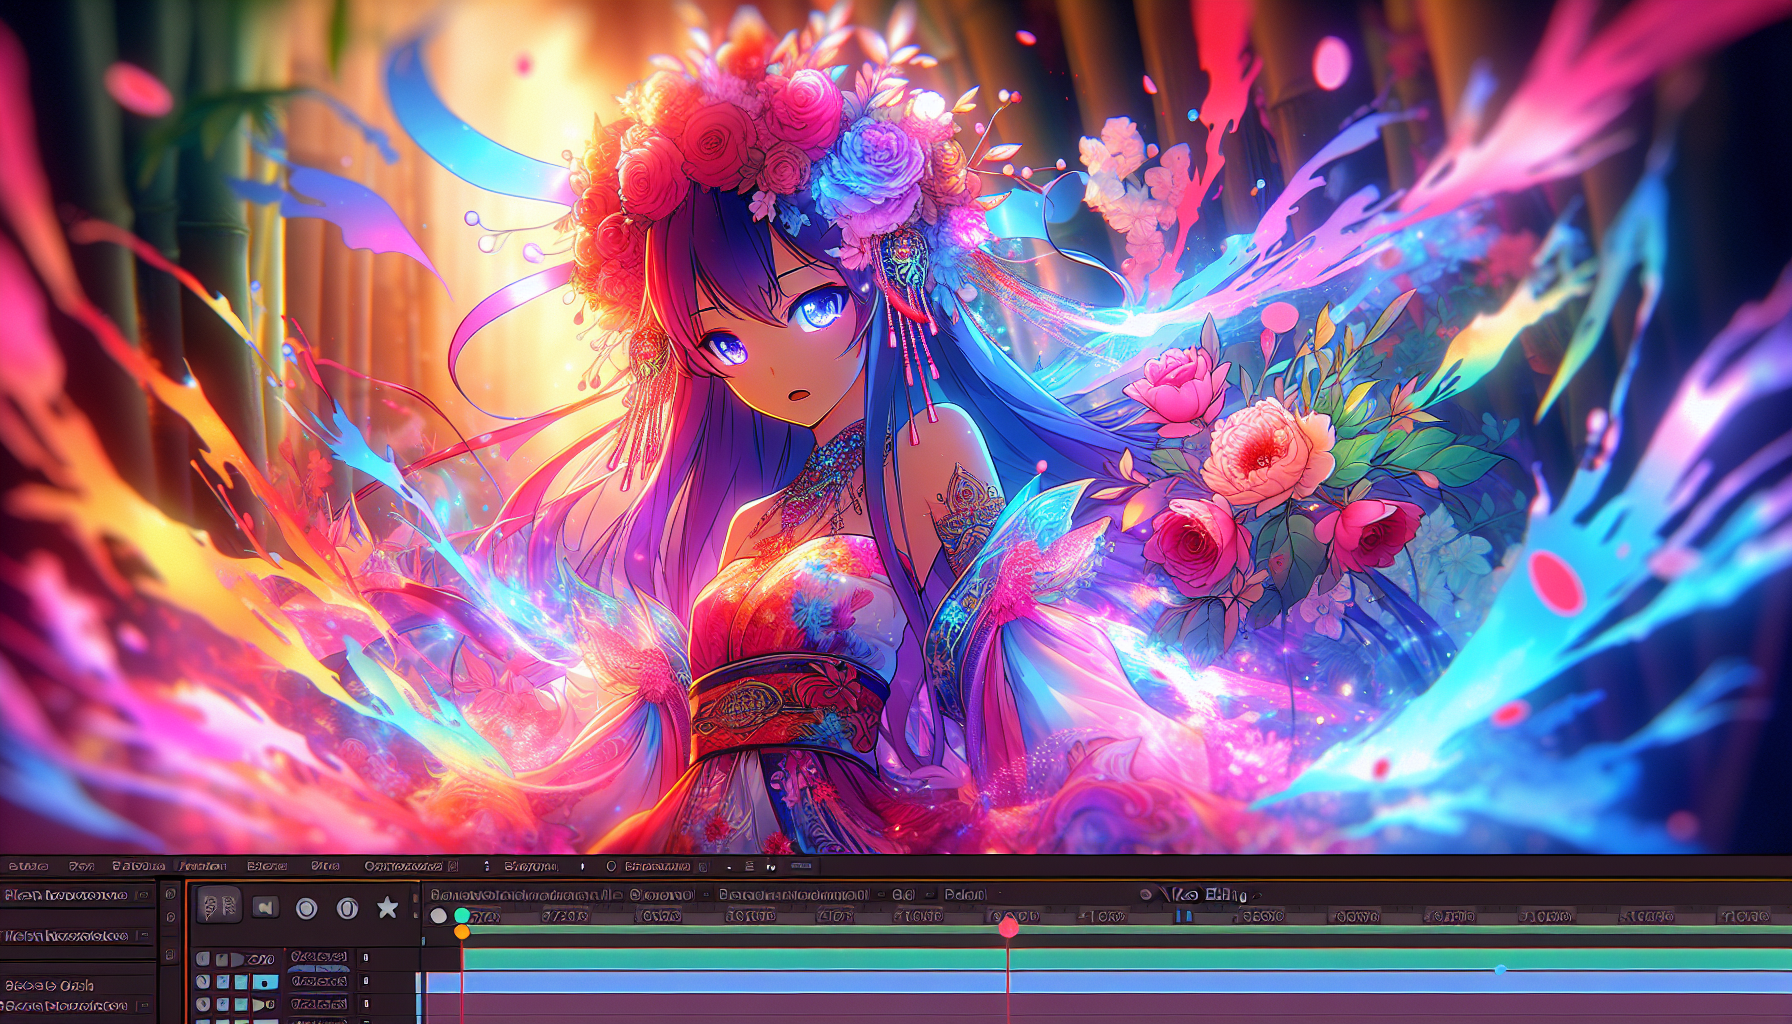Viewport: 1792px width, 1024px height.
Task: Click the small icon atop the narrow side strip
Action: click(x=170, y=893)
